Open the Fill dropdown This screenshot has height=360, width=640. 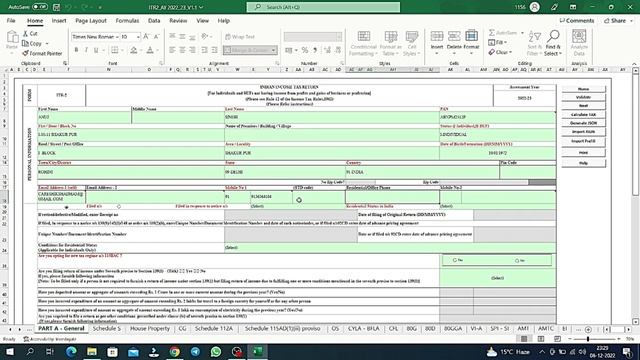(497, 42)
